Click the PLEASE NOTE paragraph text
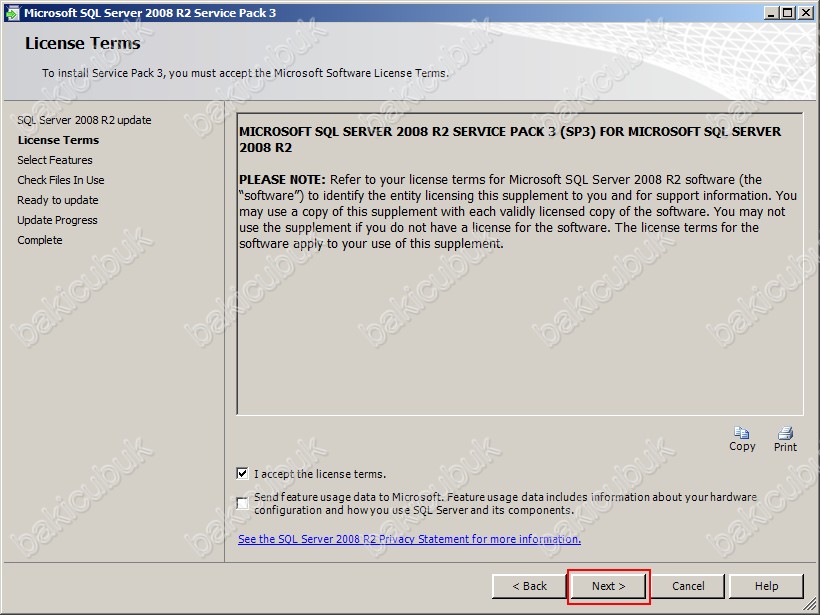The image size is (820, 615). point(518,212)
